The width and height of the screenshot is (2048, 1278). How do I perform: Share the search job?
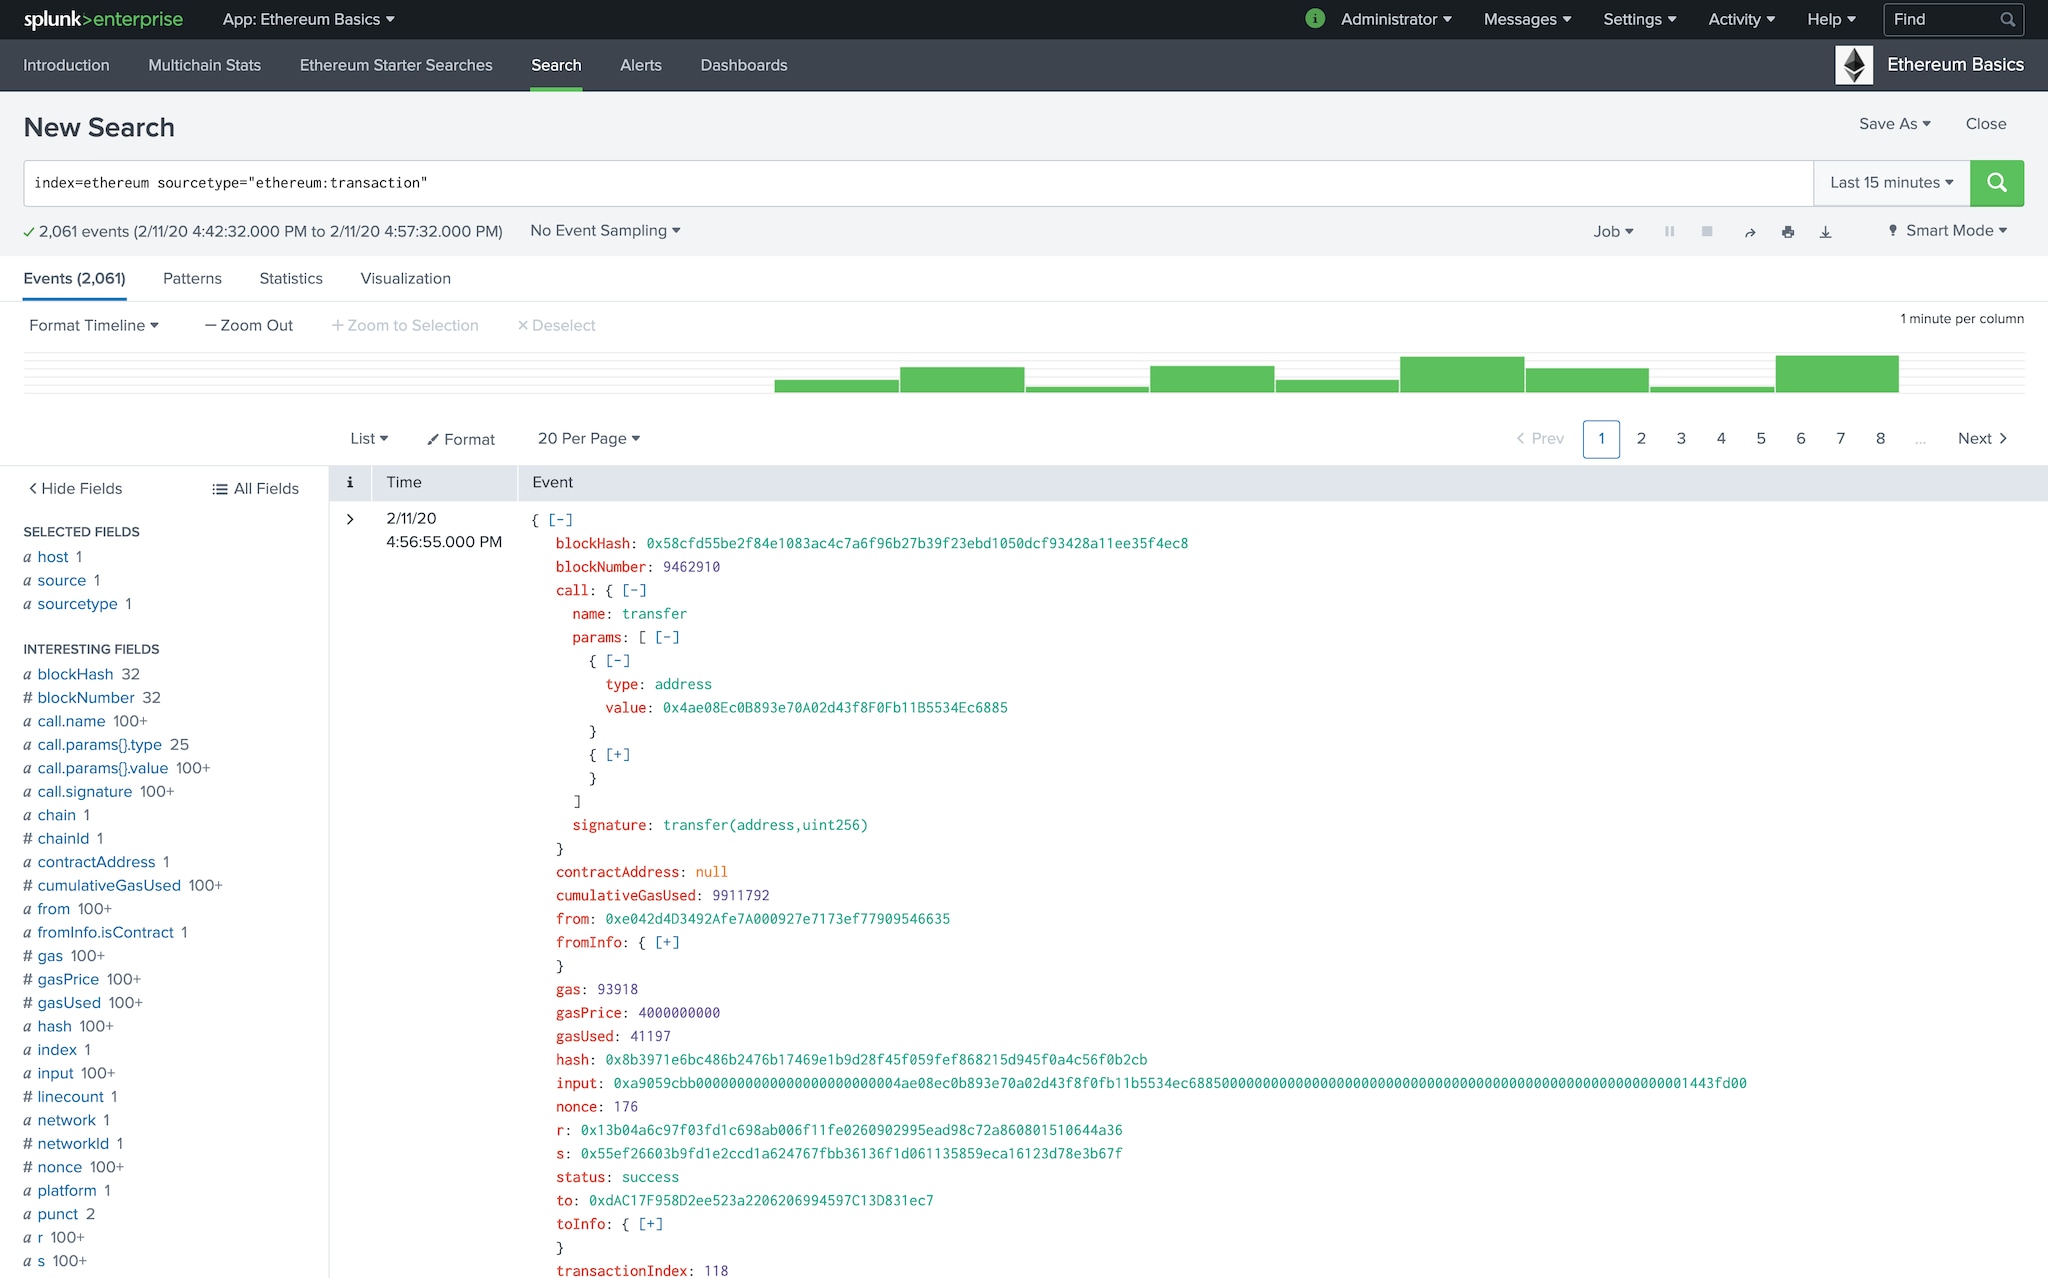(x=1749, y=231)
